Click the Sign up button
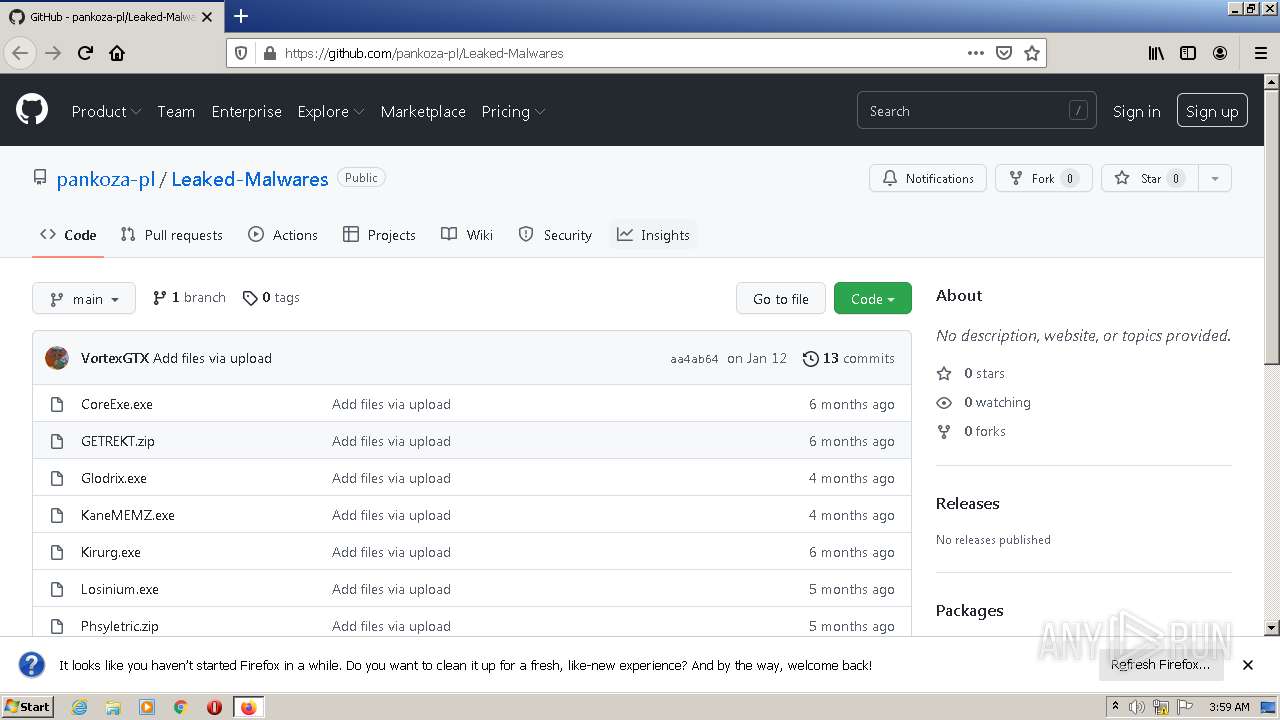 [x=1212, y=111]
